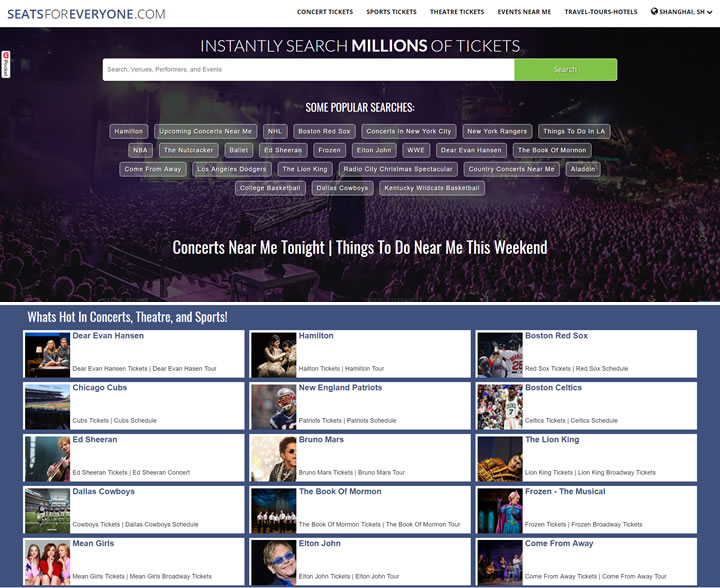
Task: Open the Frozen - The Musical thumbnail
Action: [x=500, y=510]
